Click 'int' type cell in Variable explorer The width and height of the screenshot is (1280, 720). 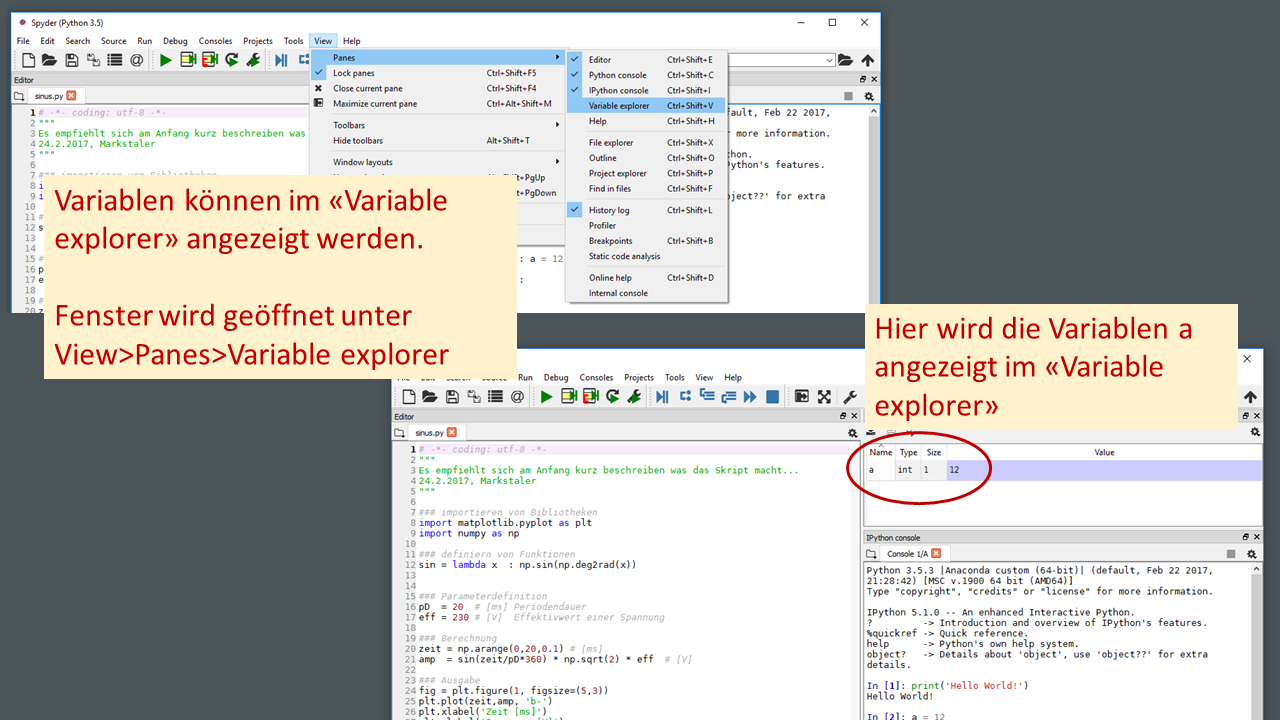click(x=908, y=470)
